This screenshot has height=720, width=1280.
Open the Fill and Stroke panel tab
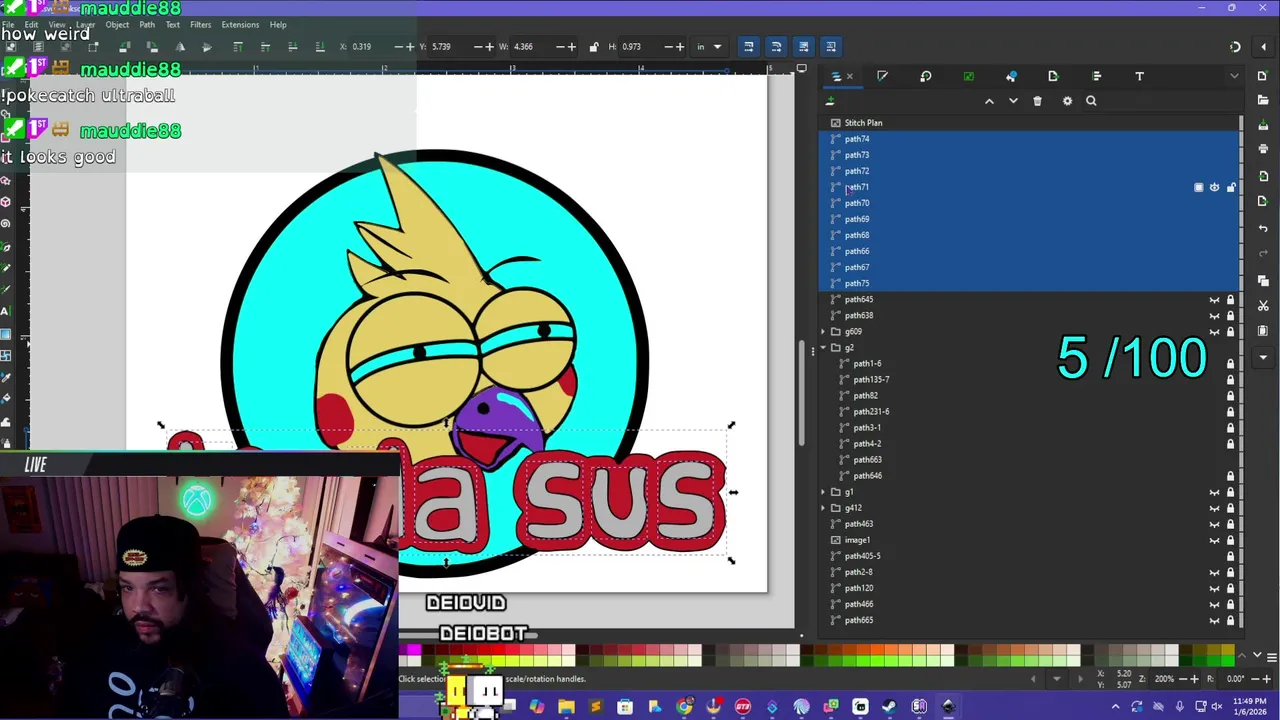coord(882,76)
